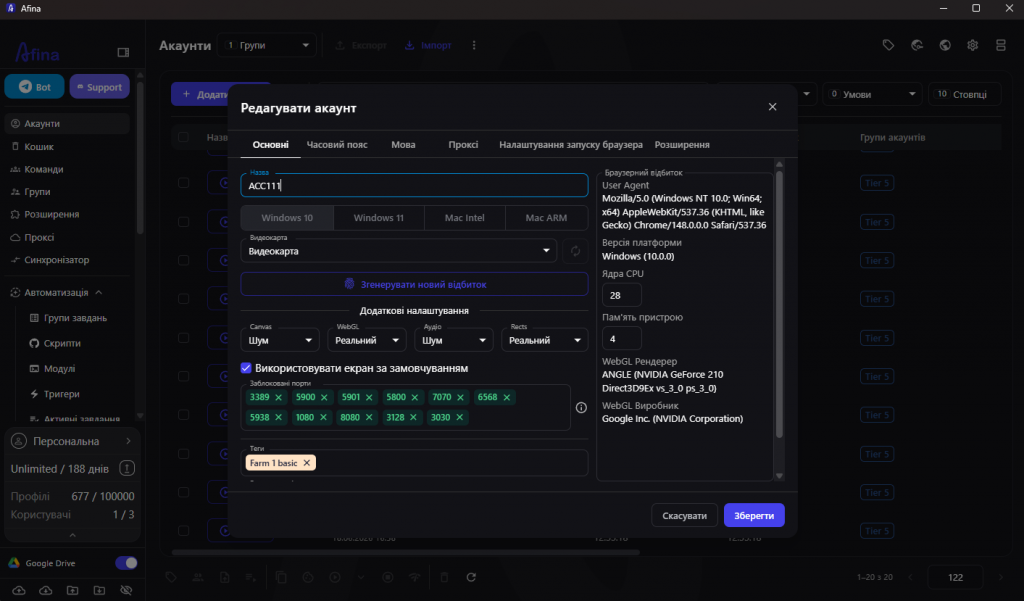Check the select-all checkbox in table header
Viewport: 1024px width, 601px height.
(x=184, y=138)
